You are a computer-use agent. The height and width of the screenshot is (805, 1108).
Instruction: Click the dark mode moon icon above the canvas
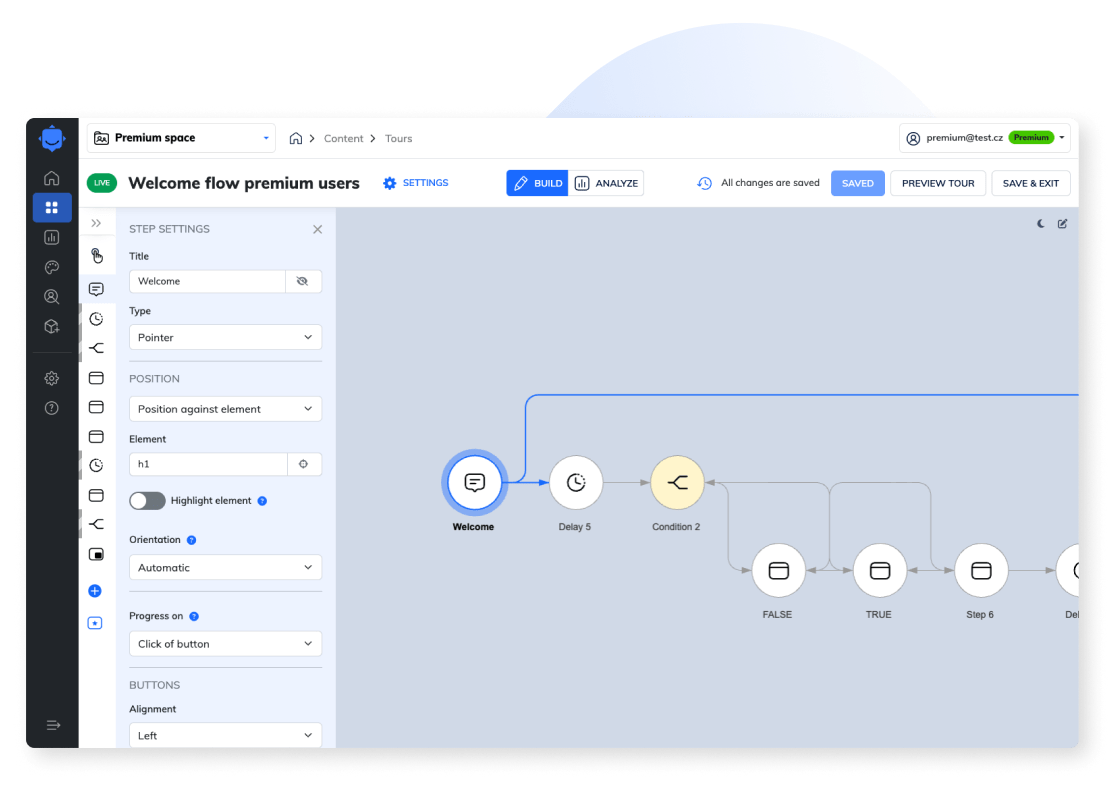(1040, 224)
